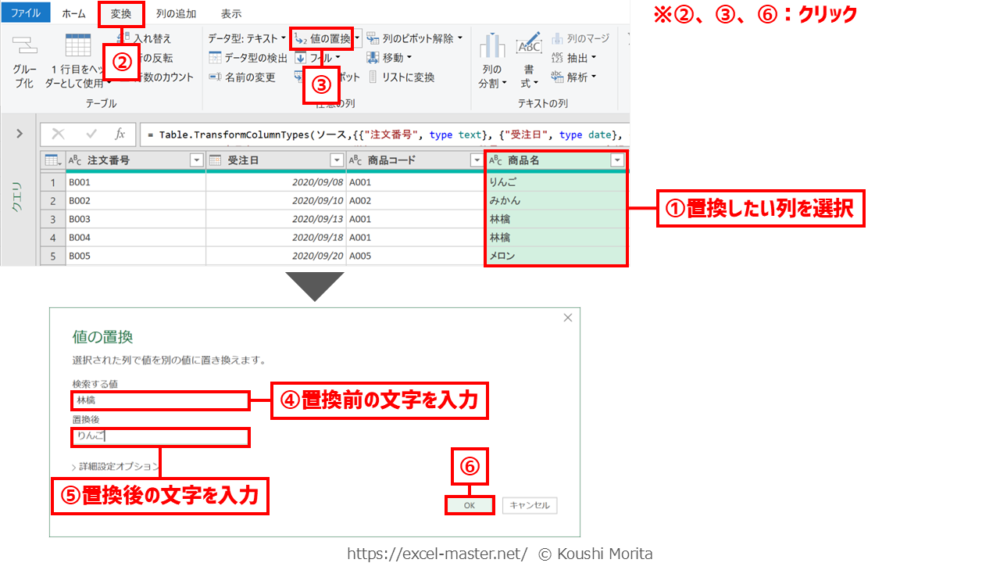Screen dimensions: 1000x563
Task: Expand 詳細設定オプション in the dialog
Action: click(117, 466)
